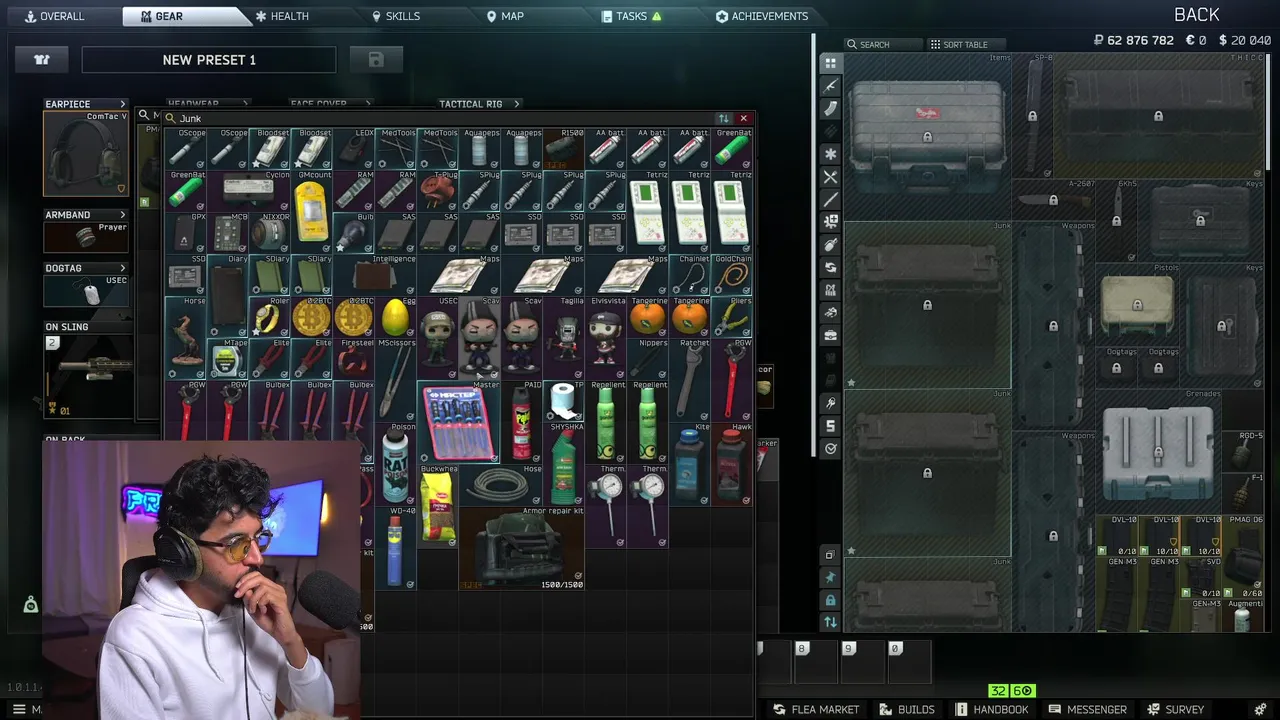The height and width of the screenshot is (720, 1280).
Task: Pick the R1500 rangefinder item
Action: tap(563, 149)
